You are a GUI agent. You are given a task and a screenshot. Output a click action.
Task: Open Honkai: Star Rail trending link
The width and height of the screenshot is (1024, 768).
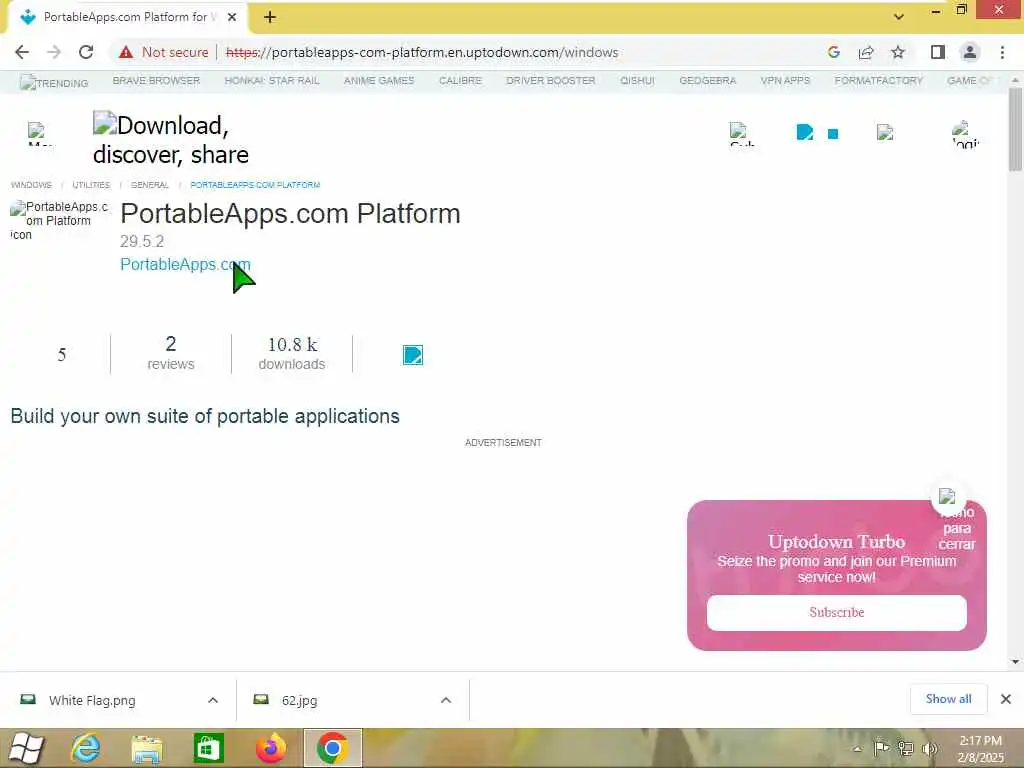point(272,80)
